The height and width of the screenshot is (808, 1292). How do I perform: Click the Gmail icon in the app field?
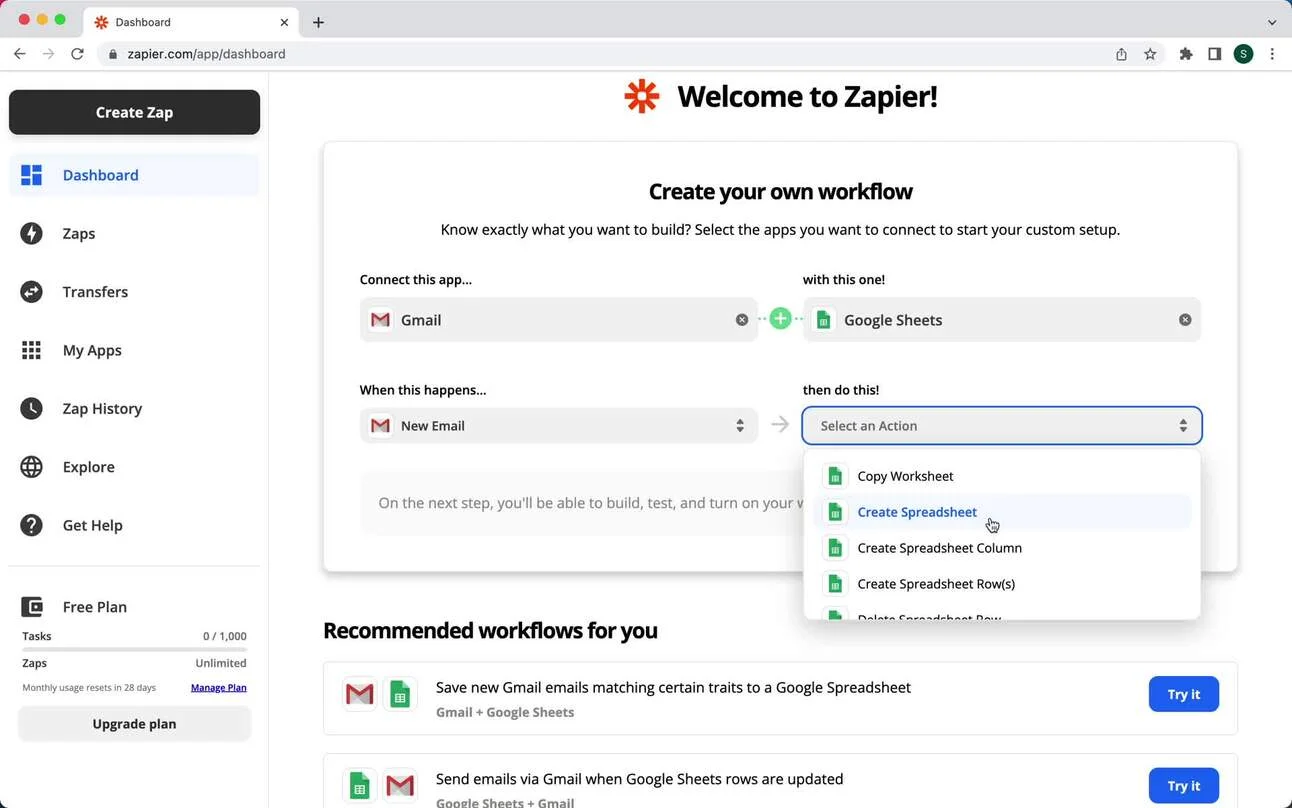coord(380,320)
